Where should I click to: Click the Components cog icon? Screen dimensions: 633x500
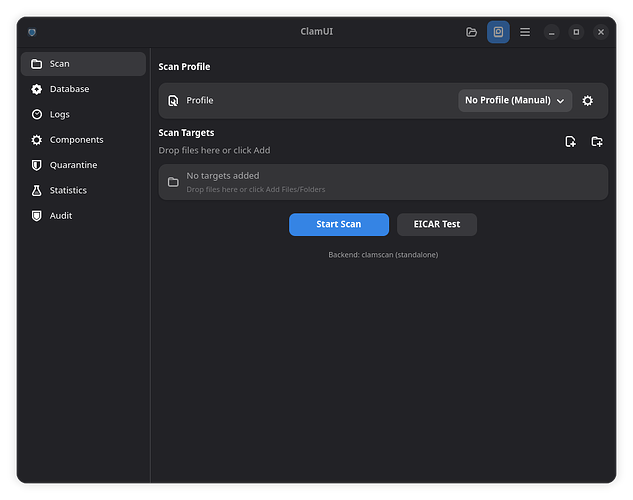click(37, 140)
